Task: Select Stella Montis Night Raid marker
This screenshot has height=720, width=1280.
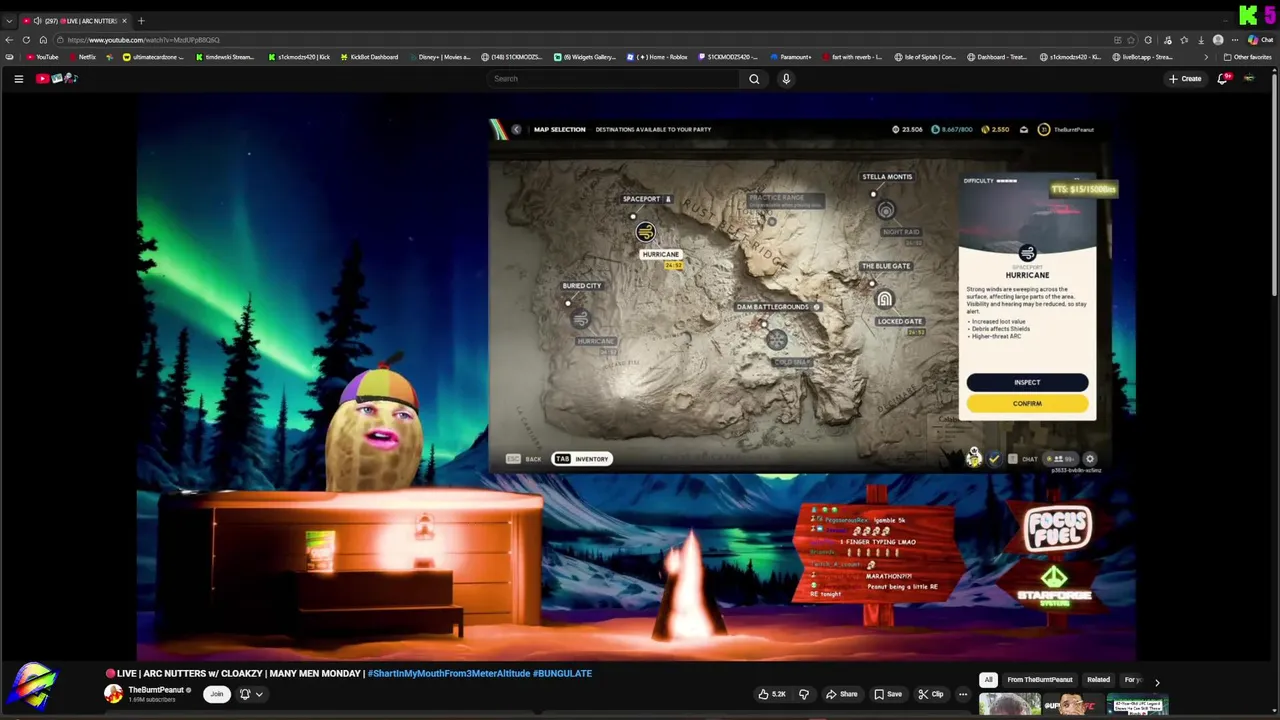Action: click(x=885, y=210)
